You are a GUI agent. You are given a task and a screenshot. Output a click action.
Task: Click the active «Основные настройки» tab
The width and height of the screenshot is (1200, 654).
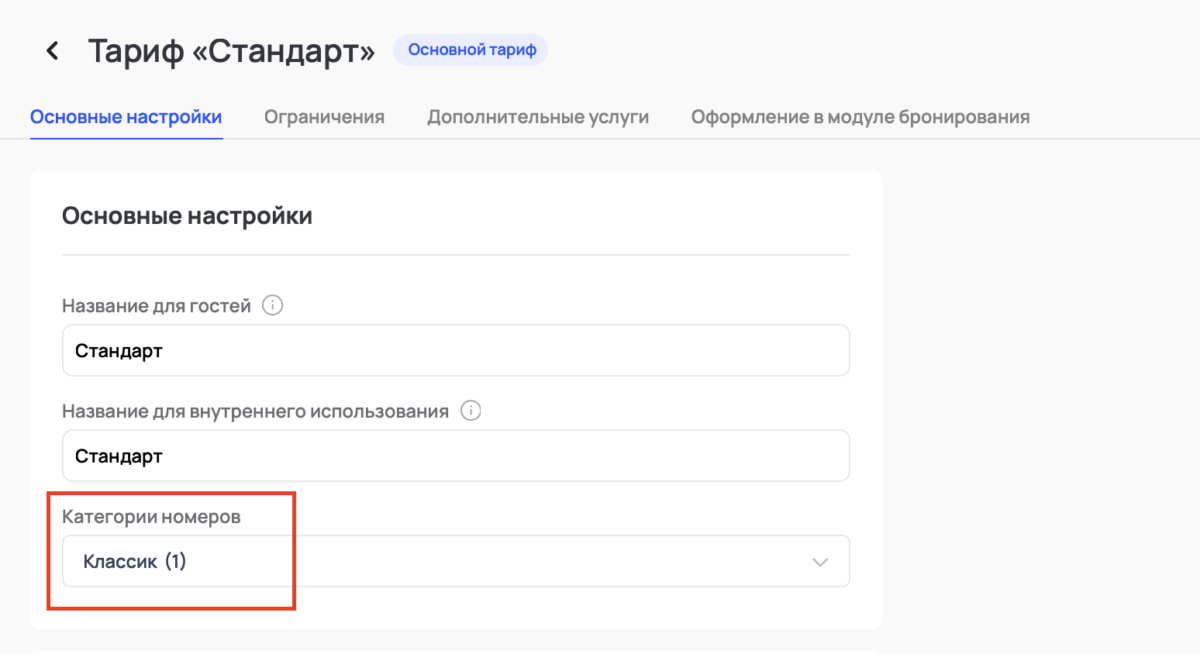click(126, 116)
